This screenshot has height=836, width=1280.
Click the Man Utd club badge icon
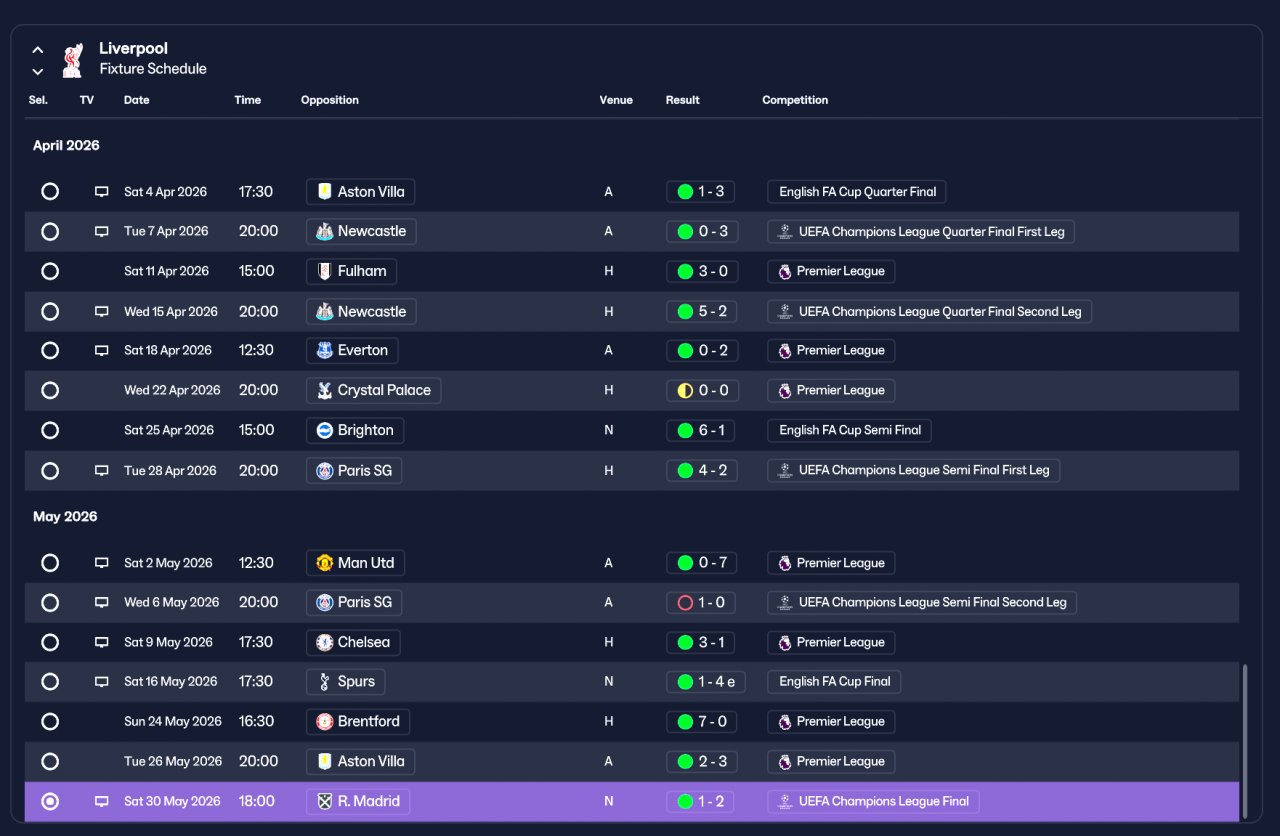pos(324,563)
